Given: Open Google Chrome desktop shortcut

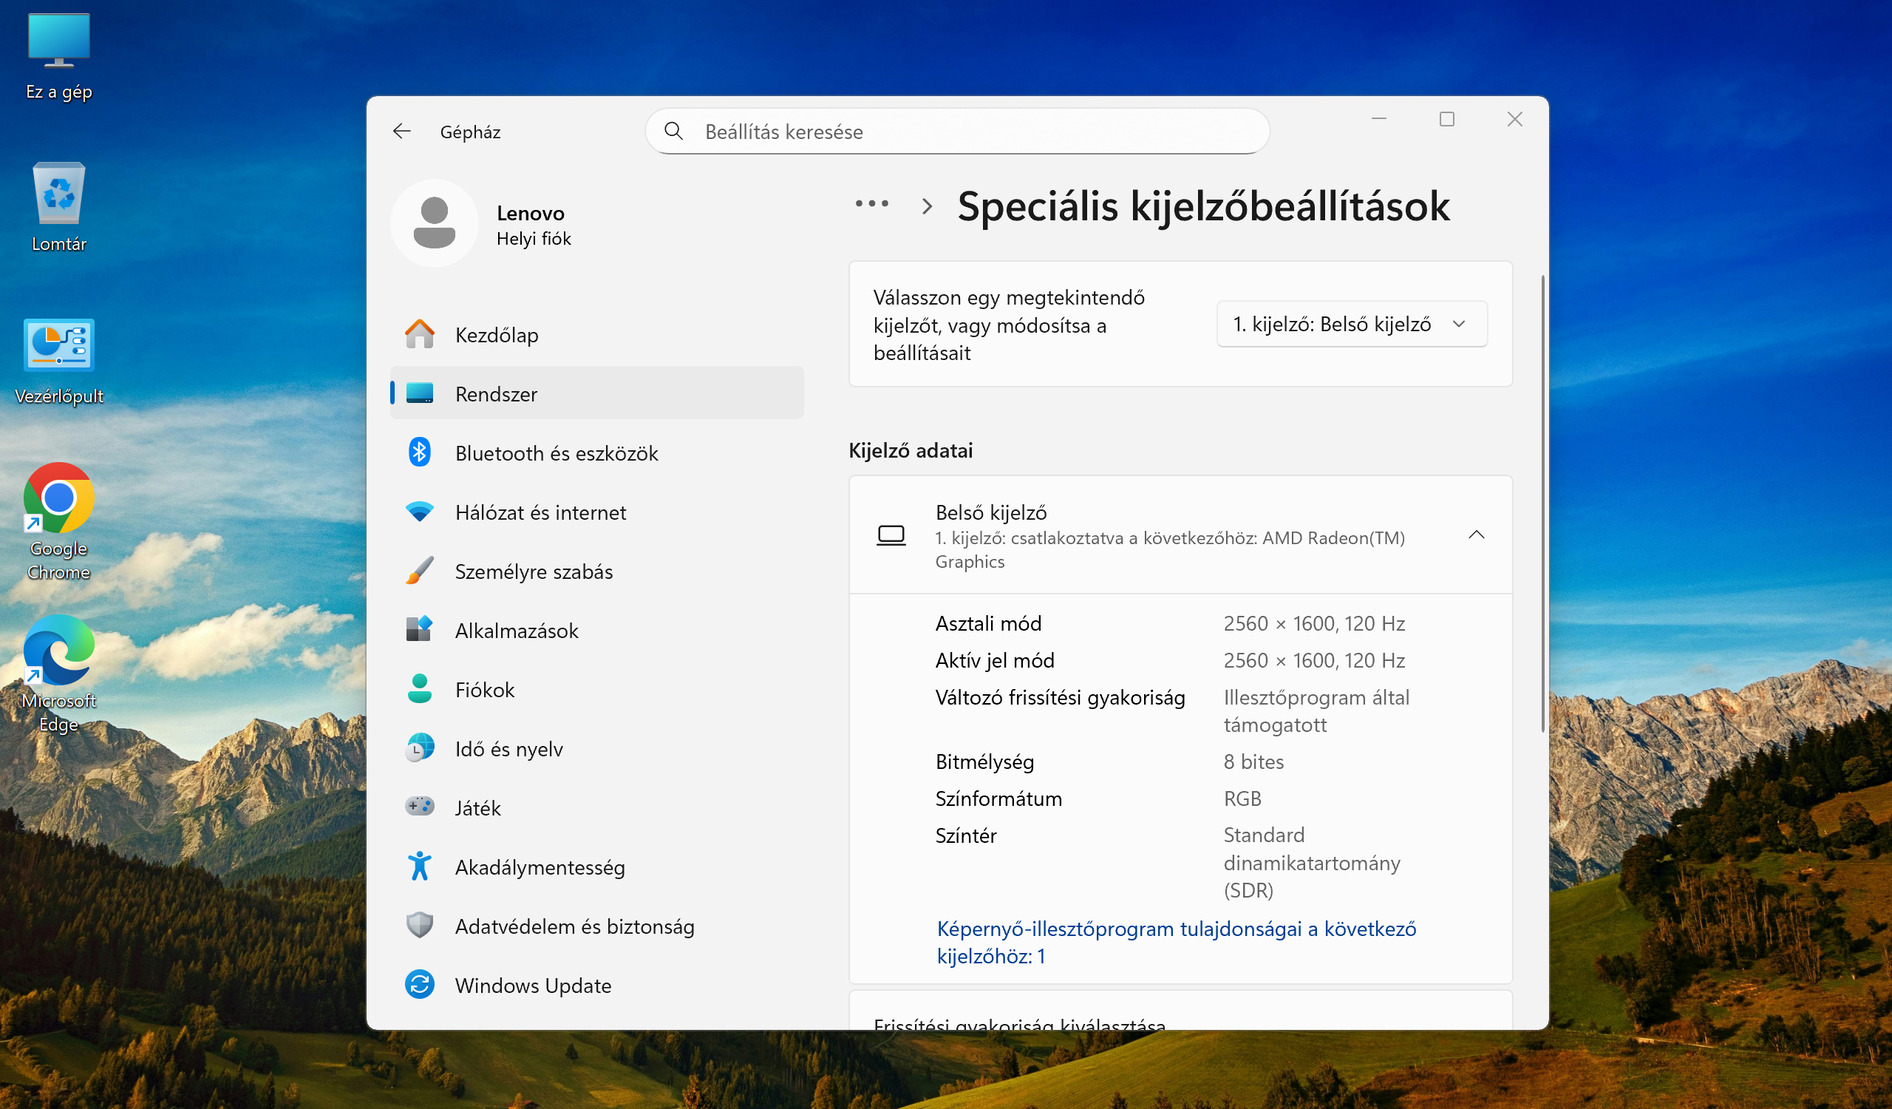Looking at the screenshot, I should 59,498.
